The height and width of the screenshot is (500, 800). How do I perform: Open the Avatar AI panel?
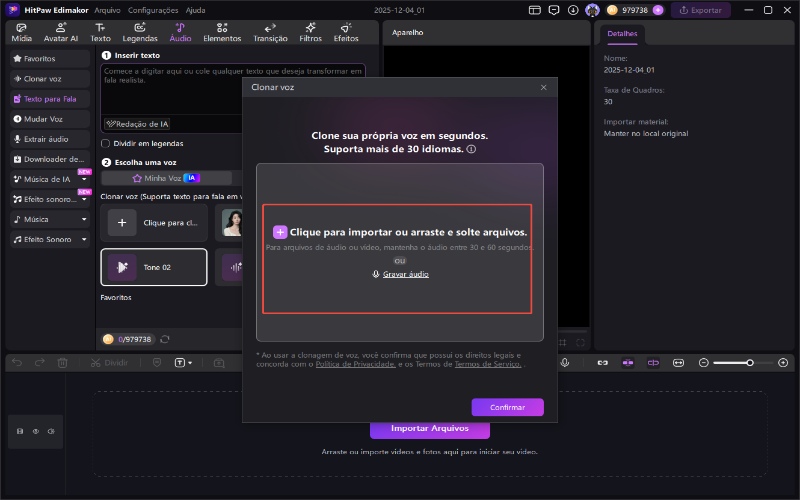point(61,32)
